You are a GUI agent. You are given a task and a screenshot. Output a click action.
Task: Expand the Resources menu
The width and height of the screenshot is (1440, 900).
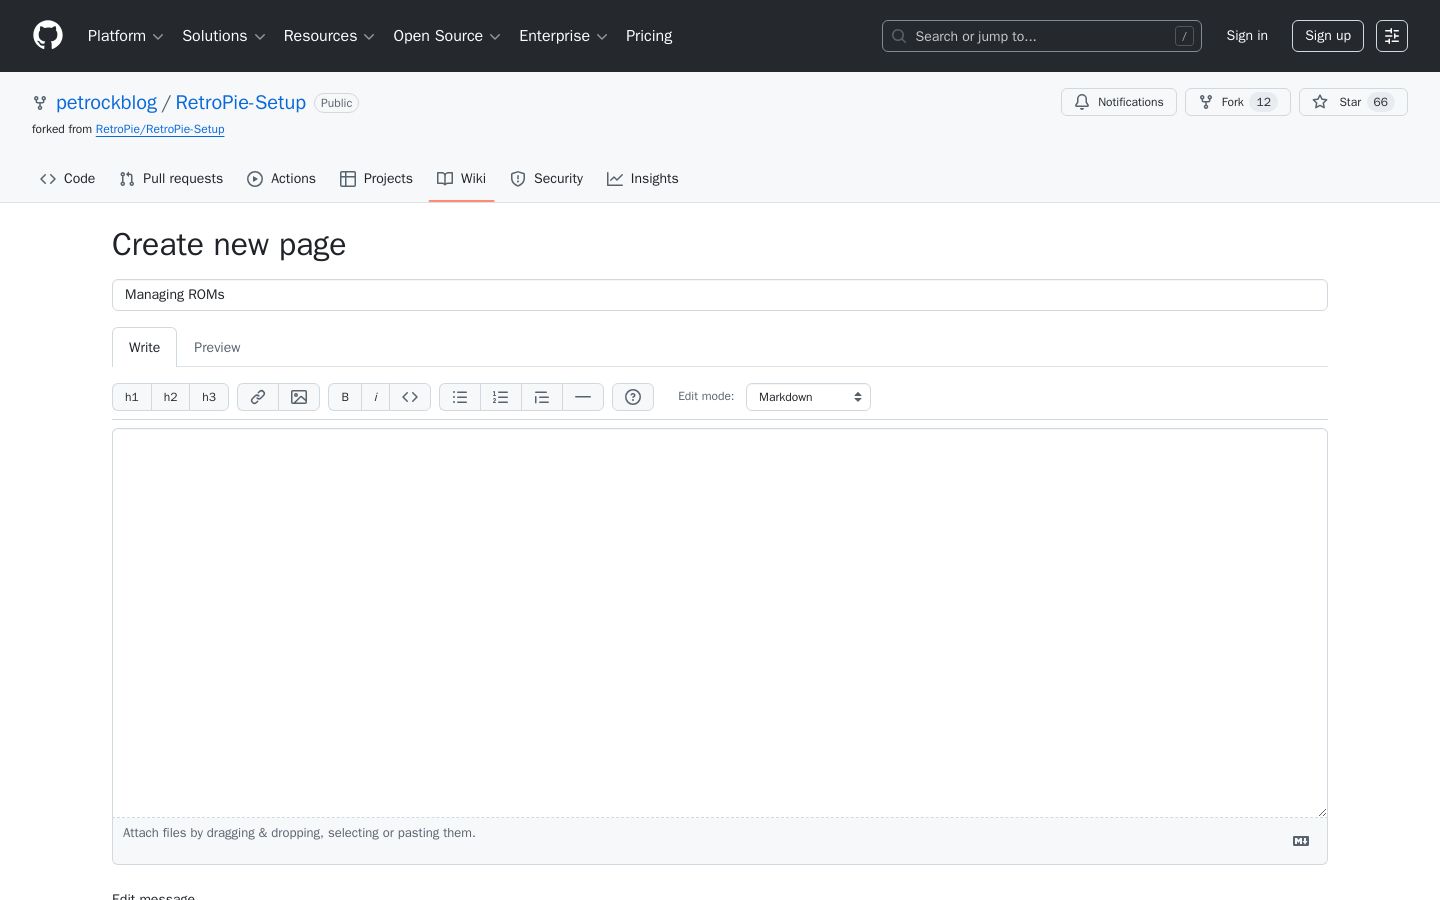(329, 36)
